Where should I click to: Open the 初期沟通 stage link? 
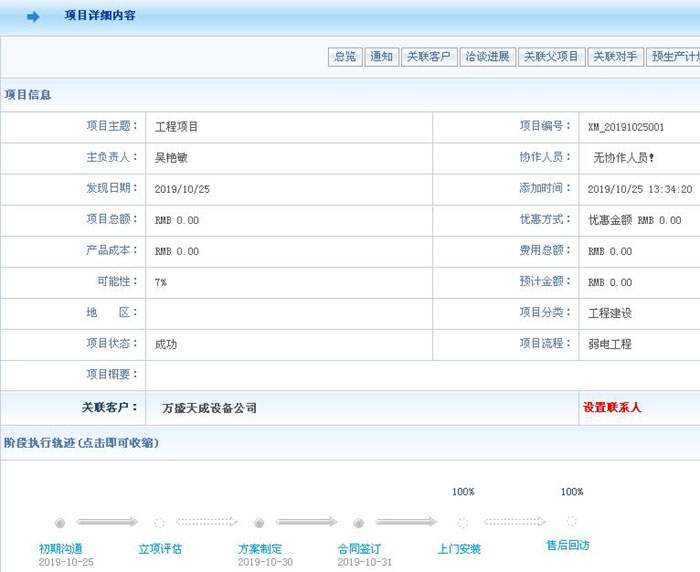pos(60,549)
